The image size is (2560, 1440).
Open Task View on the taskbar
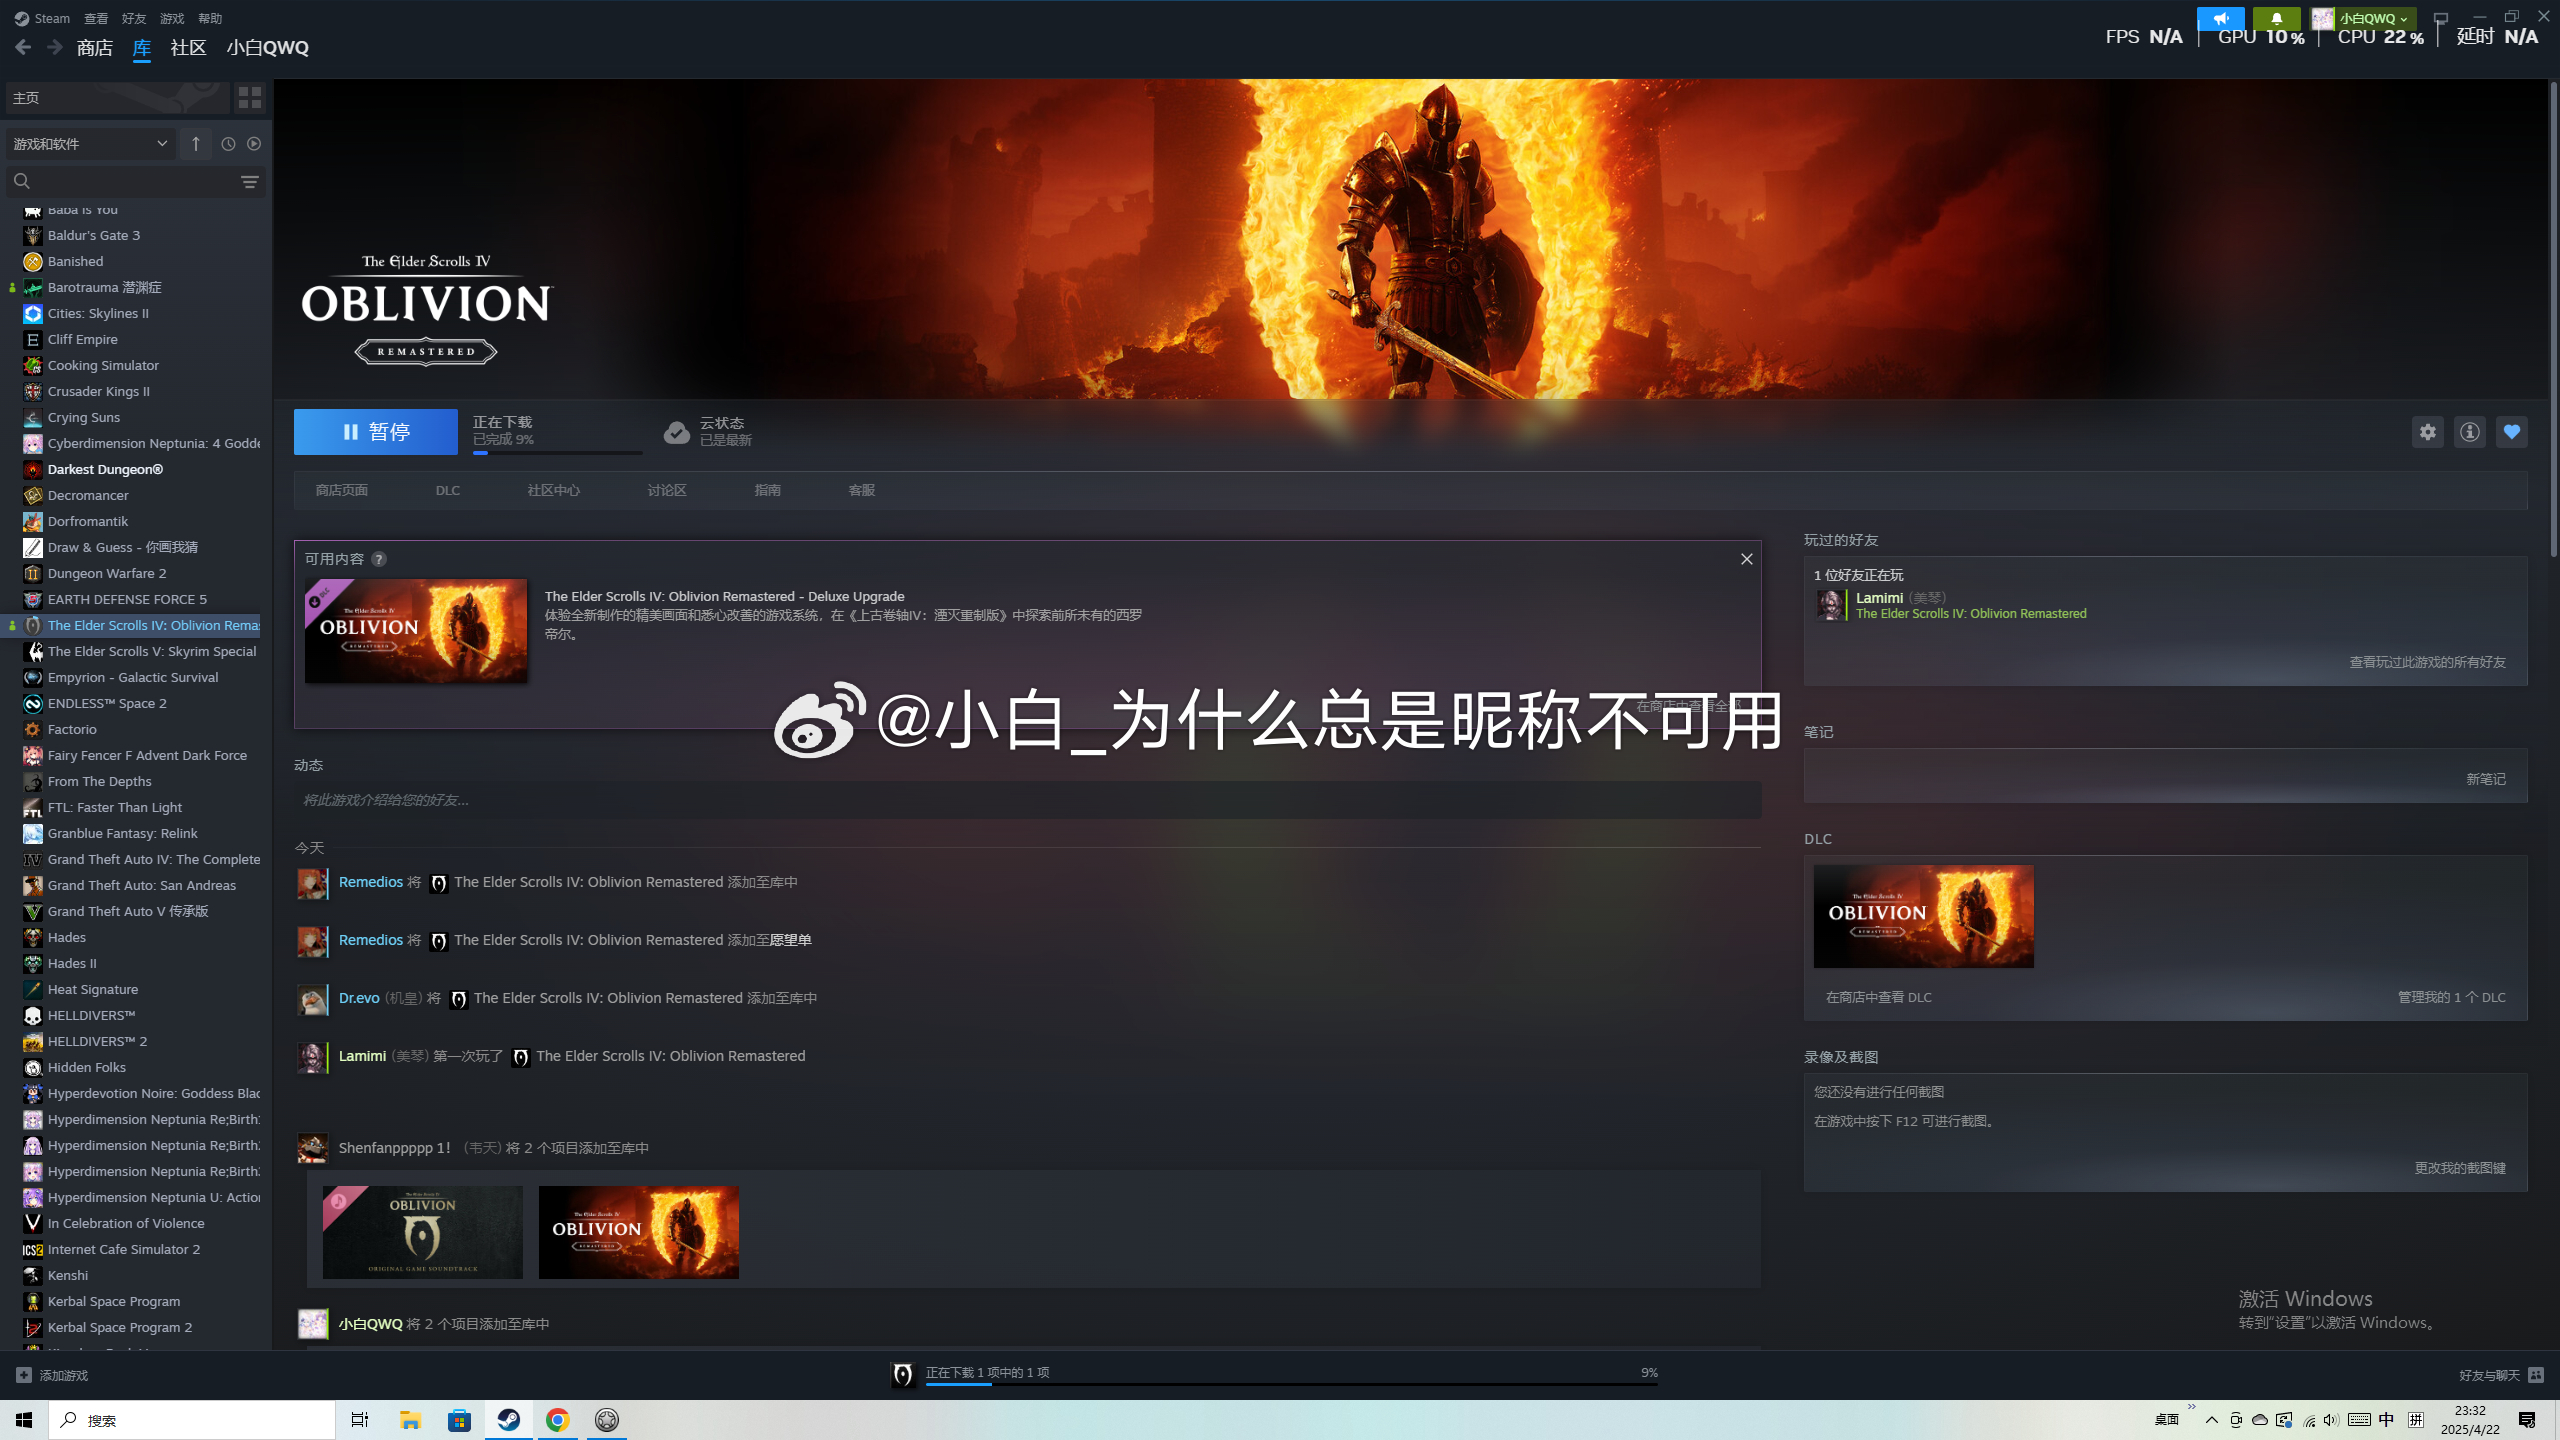pos(360,1420)
